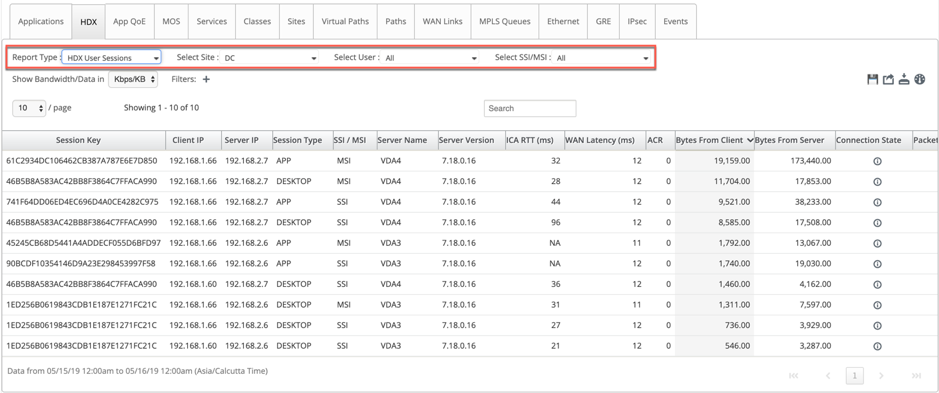Change rows per page dropdown showing 10
This screenshot has height=393, width=939.
point(29,108)
